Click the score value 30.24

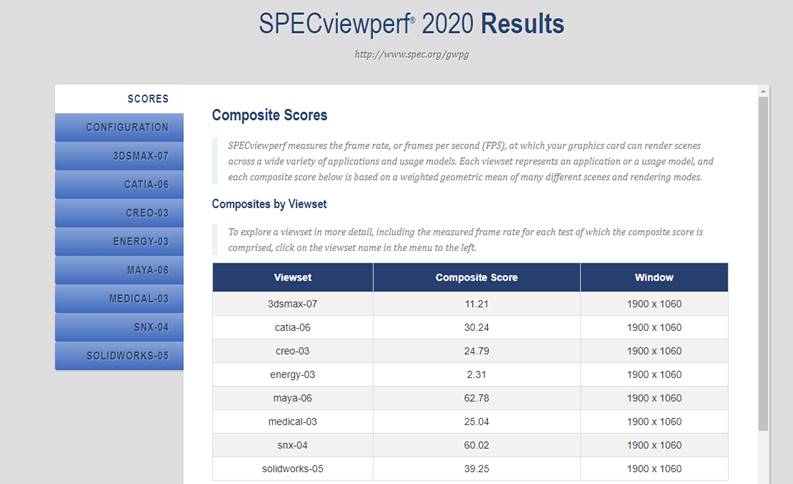click(x=476, y=327)
